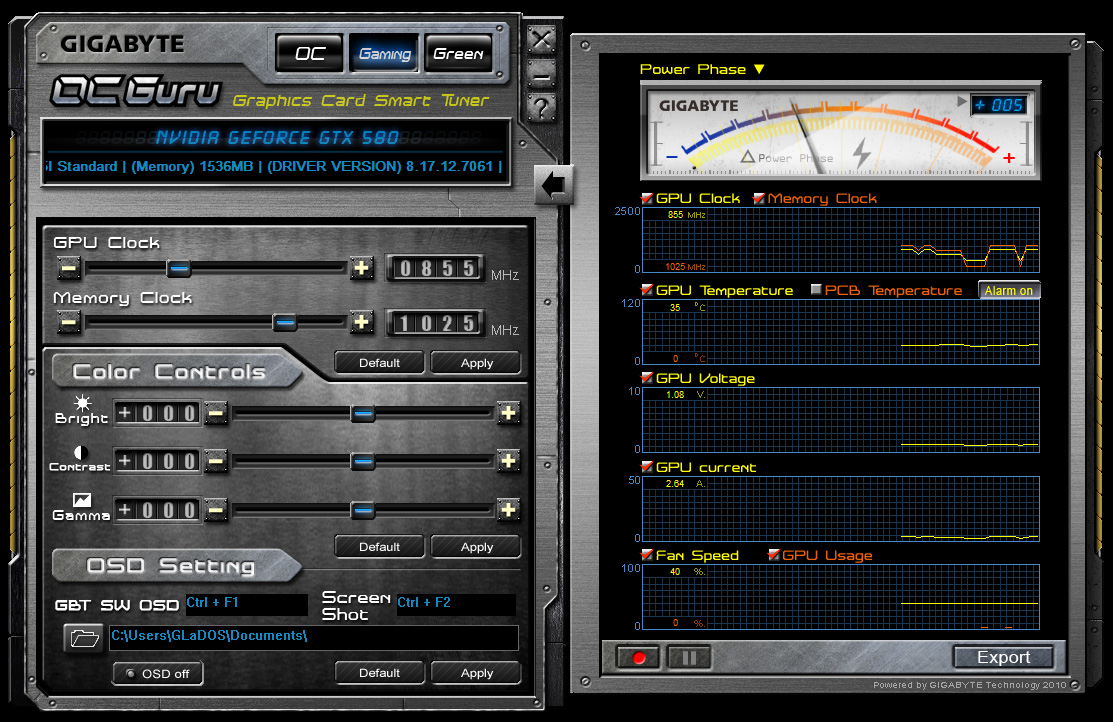Click the +005 power phase readout

[998, 105]
